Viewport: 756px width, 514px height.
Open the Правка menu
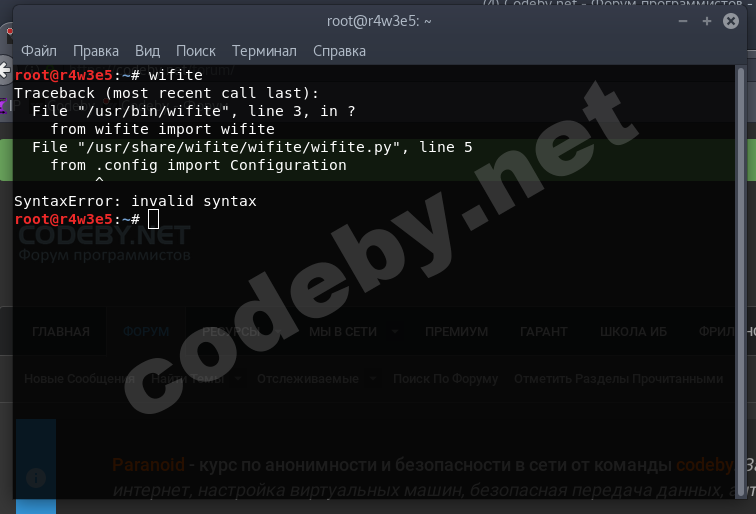[x=95, y=51]
